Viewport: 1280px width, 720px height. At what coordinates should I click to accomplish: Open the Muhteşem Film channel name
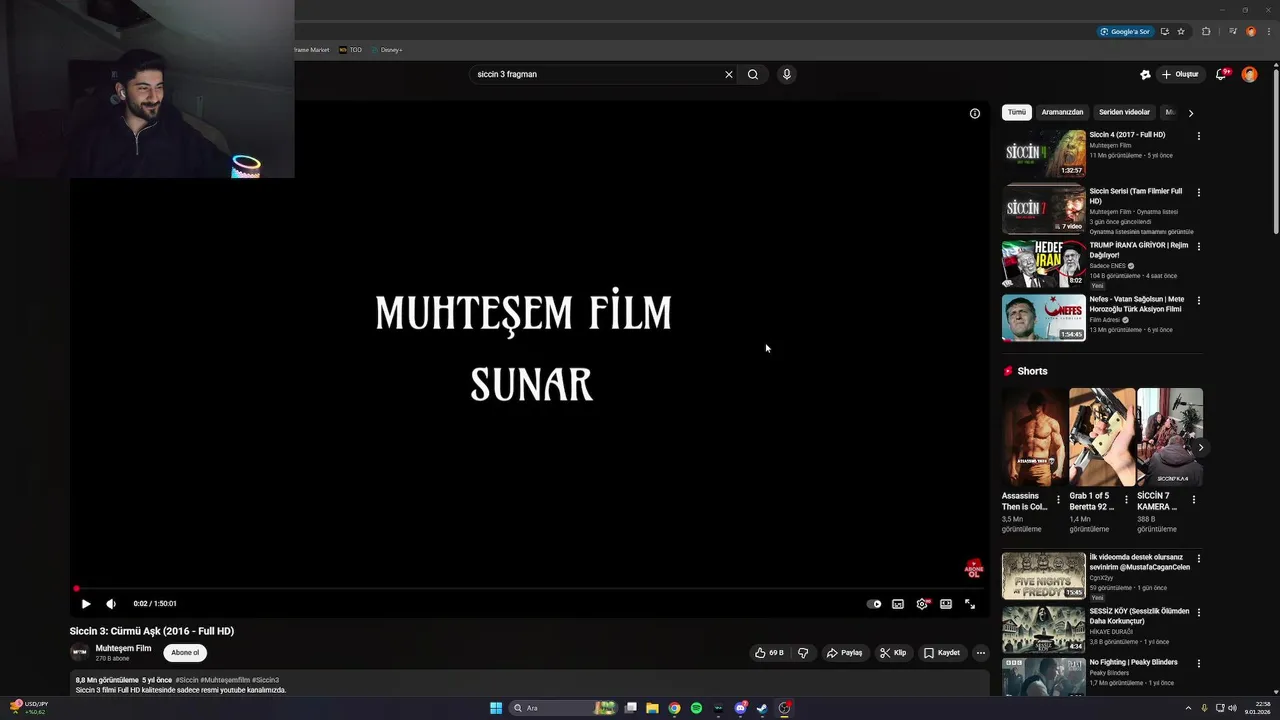[x=123, y=648]
